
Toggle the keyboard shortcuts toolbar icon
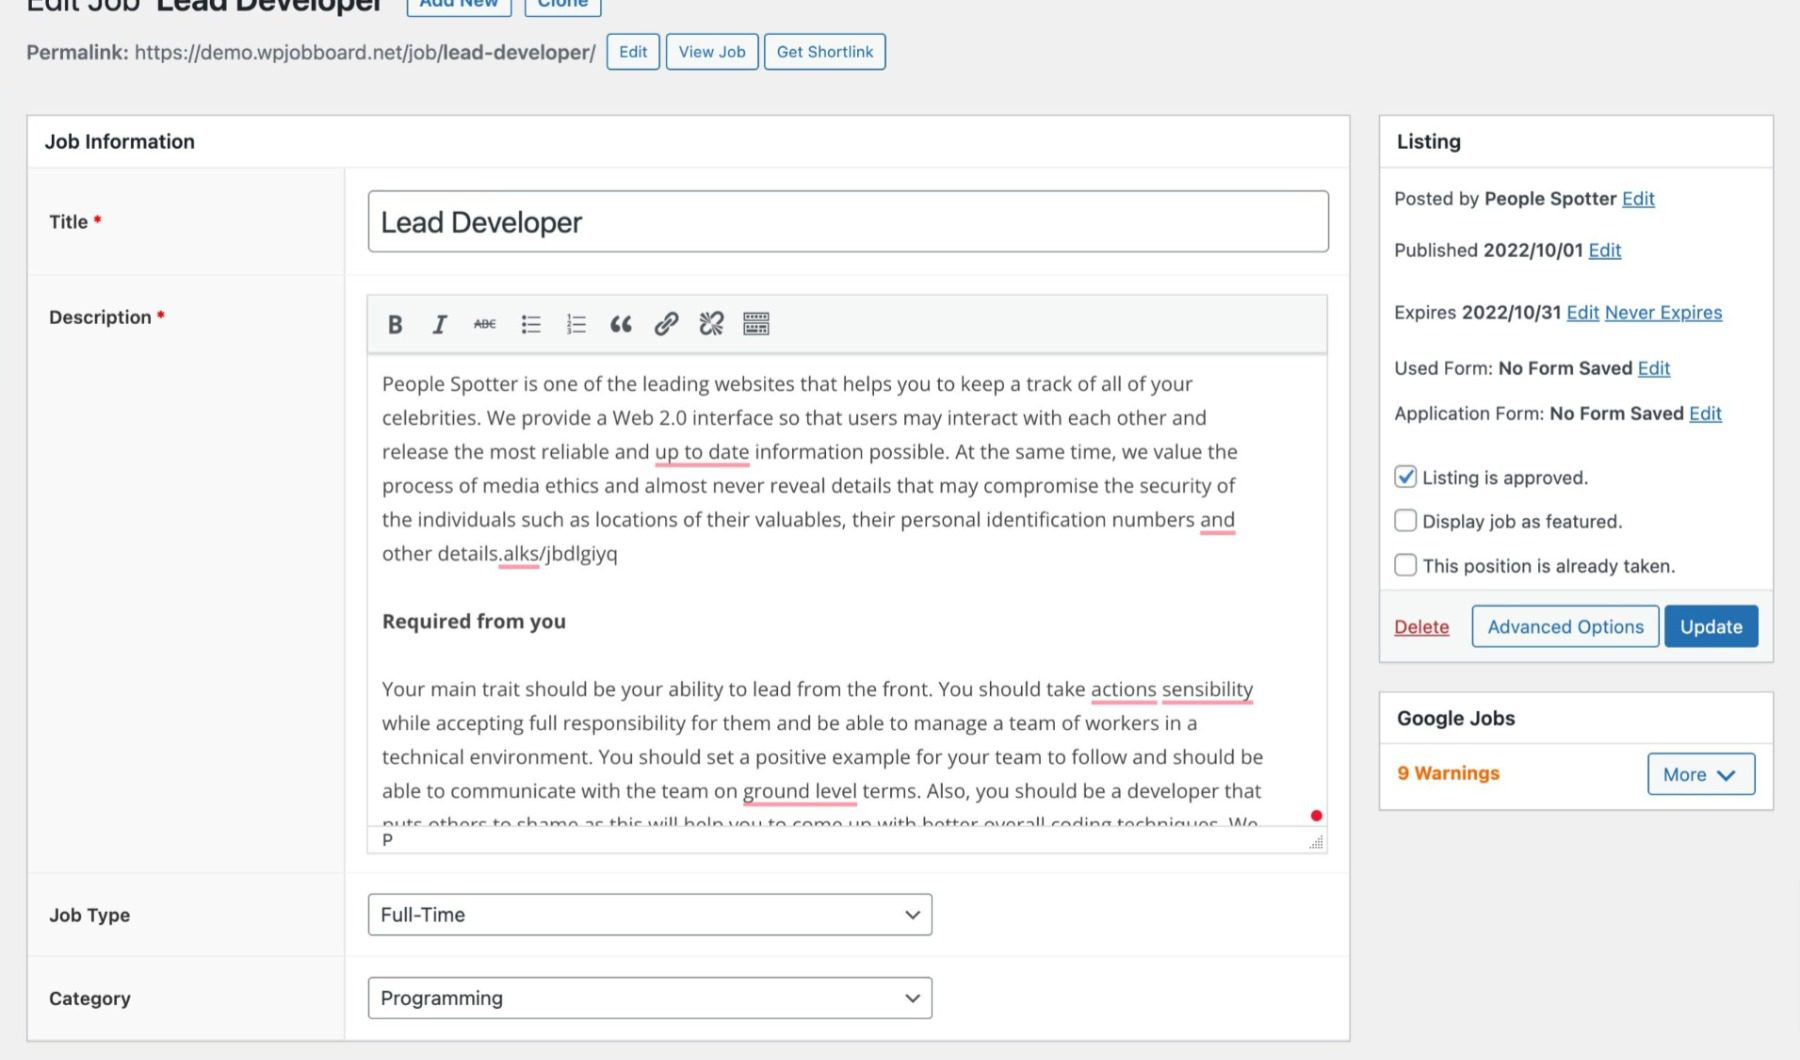757,323
